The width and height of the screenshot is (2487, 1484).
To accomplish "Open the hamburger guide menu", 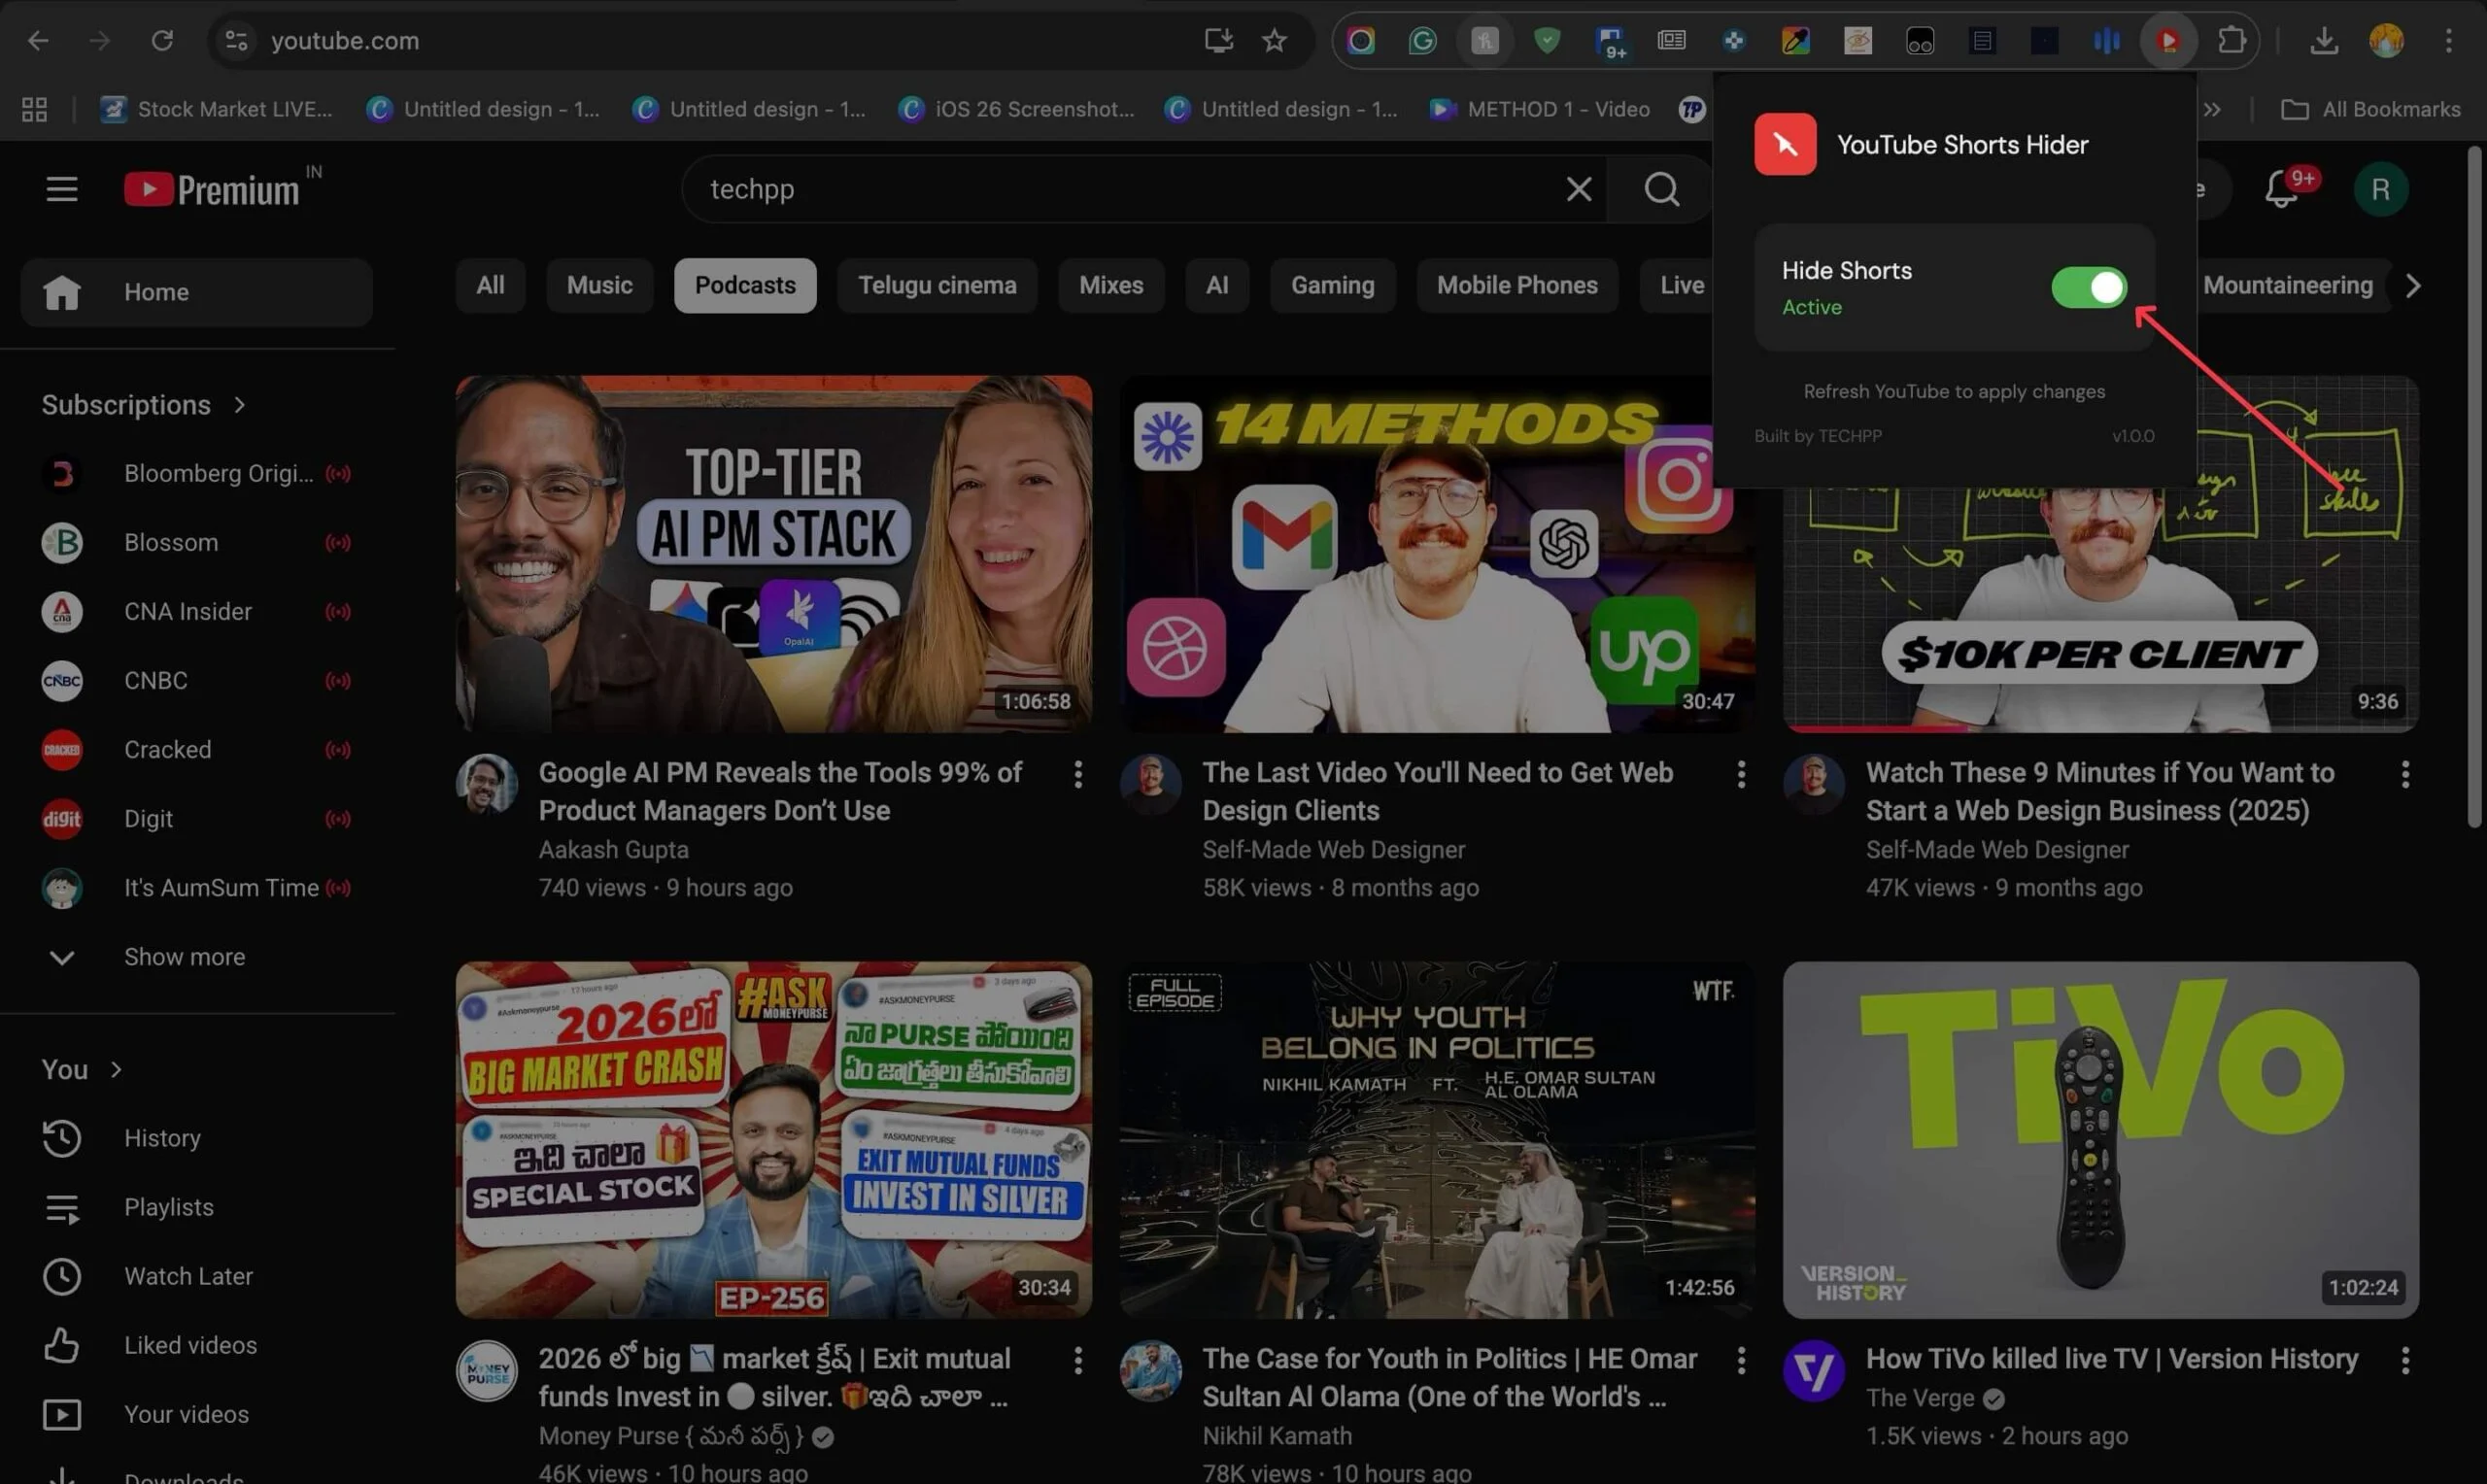I will (61, 188).
